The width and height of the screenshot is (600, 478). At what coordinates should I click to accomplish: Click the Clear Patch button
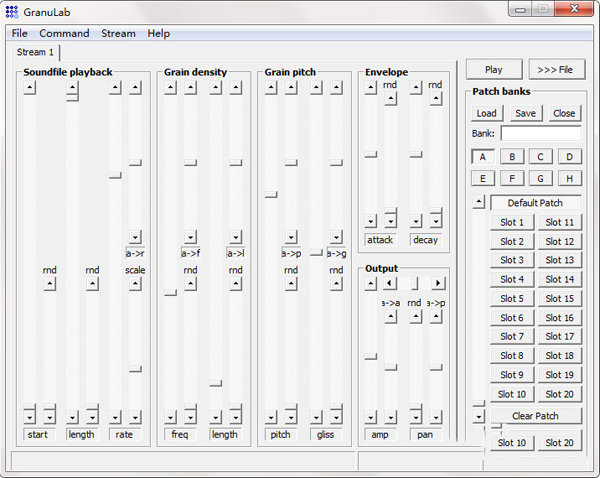tap(535, 416)
